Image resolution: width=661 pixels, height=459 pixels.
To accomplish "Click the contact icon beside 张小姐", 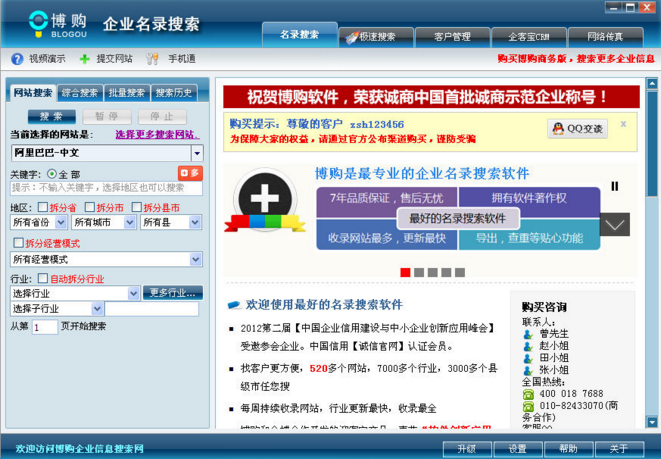I will pyautogui.click(x=528, y=370).
